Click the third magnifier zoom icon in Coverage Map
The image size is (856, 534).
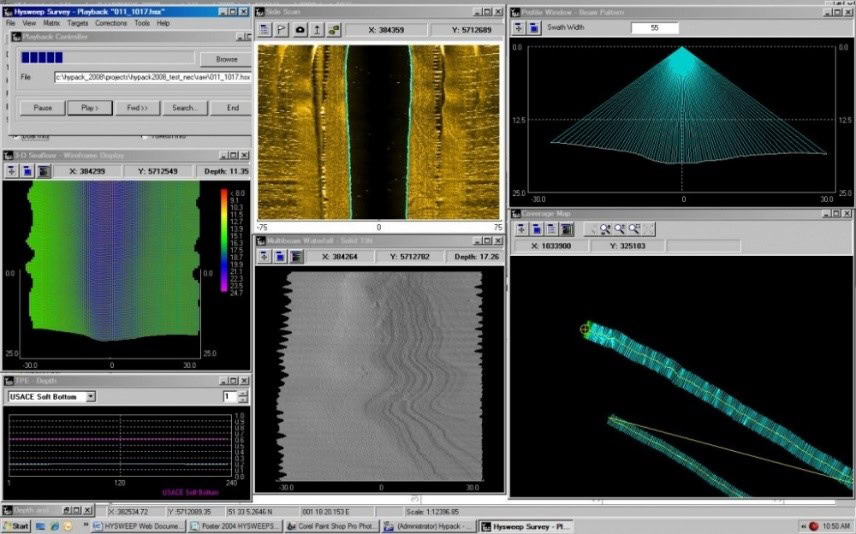click(634, 229)
